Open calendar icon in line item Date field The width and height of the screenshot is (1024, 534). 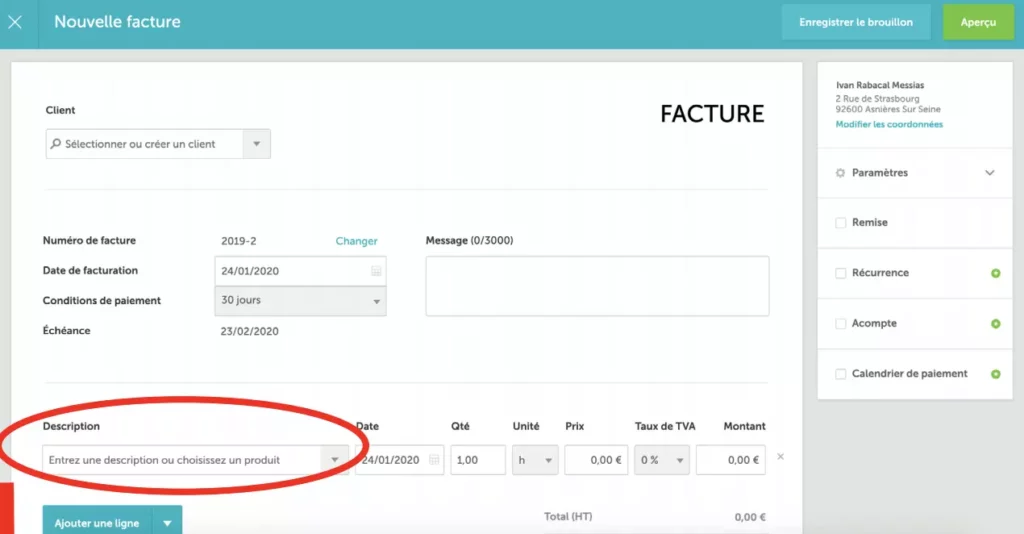click(x=433, y=460)
